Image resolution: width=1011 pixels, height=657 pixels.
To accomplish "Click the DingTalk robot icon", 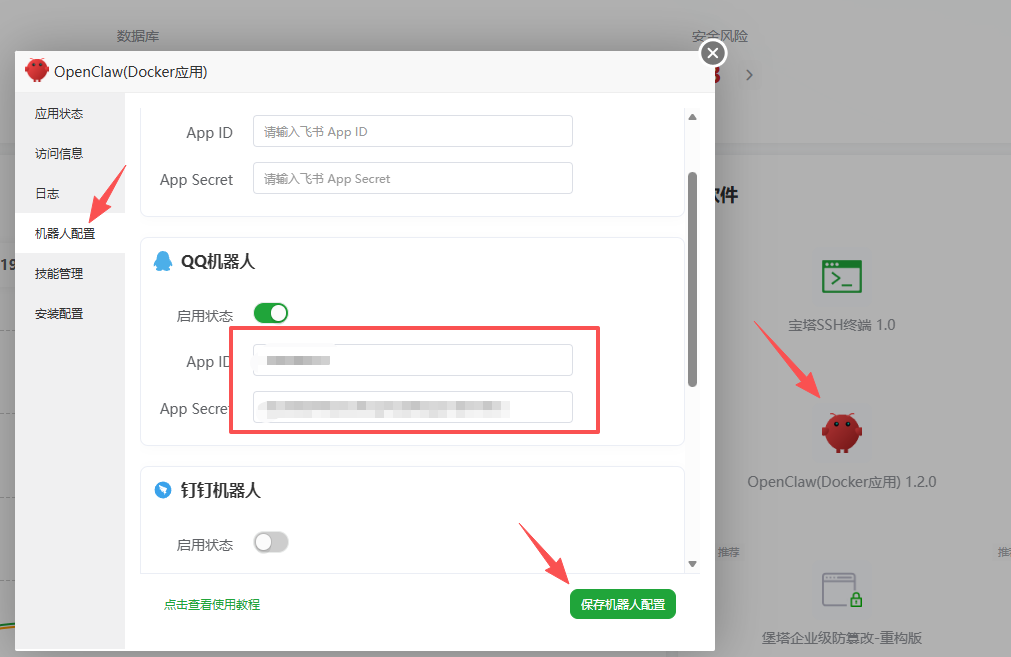I will pyautogui.click(x=163, y=490).
